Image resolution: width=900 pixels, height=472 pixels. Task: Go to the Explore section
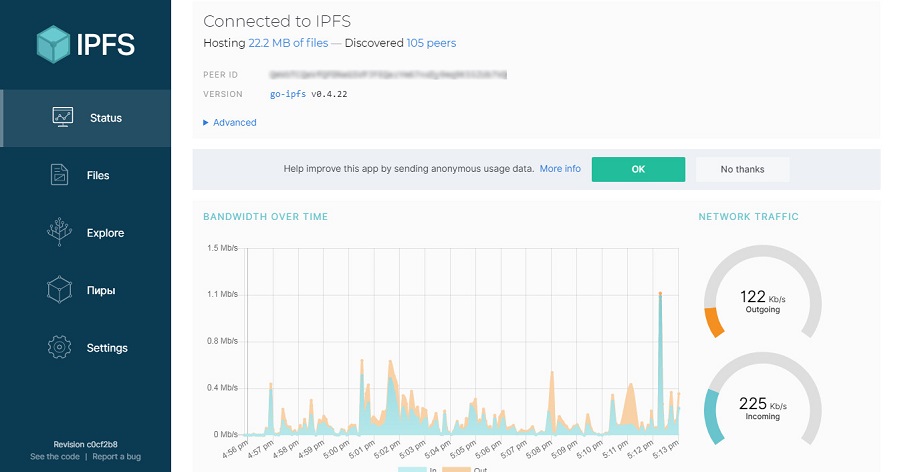(x=86, y=233)
